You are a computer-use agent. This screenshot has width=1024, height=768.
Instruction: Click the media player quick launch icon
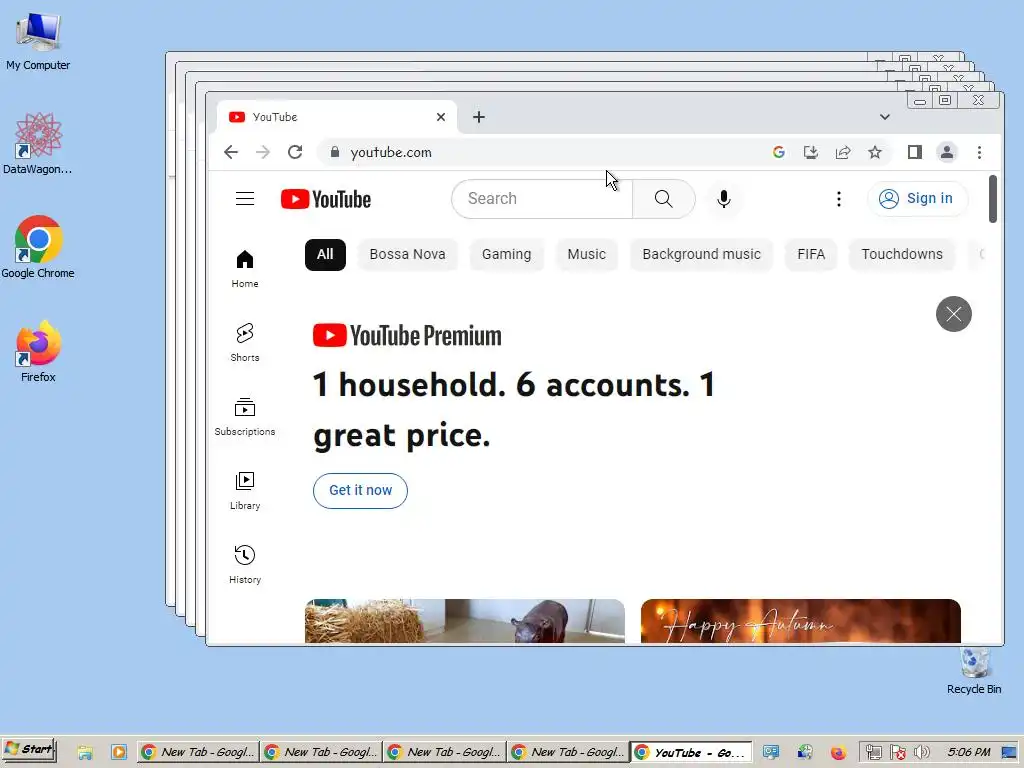coord(119,752)
